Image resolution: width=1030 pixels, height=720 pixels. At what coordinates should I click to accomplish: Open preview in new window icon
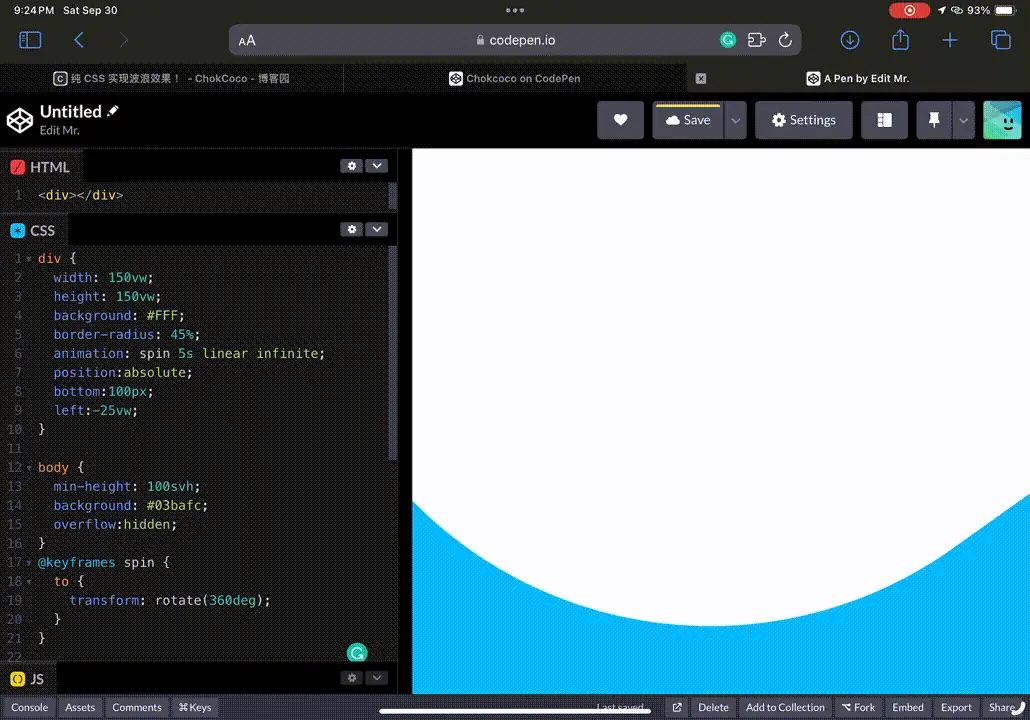tap(677, 708)
